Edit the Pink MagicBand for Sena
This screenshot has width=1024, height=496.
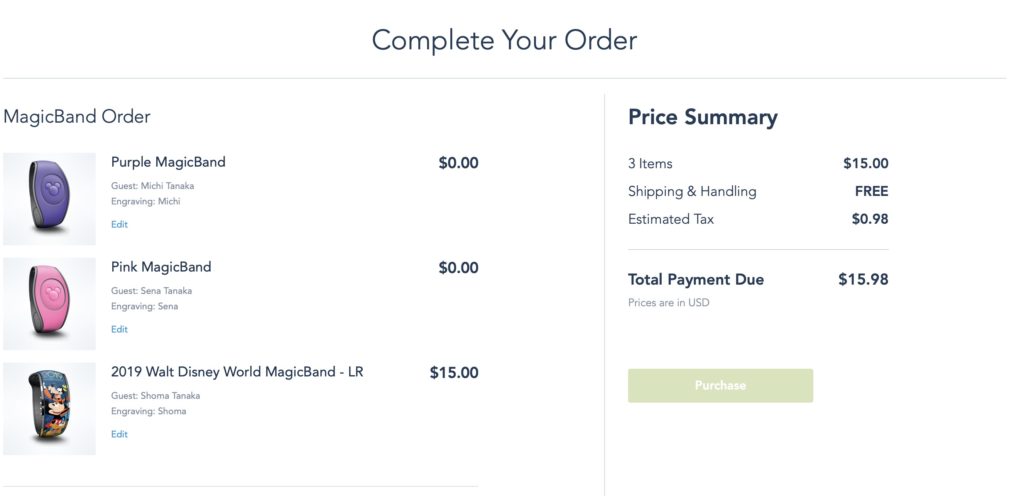pyautogui.click(x=119, y=330)
